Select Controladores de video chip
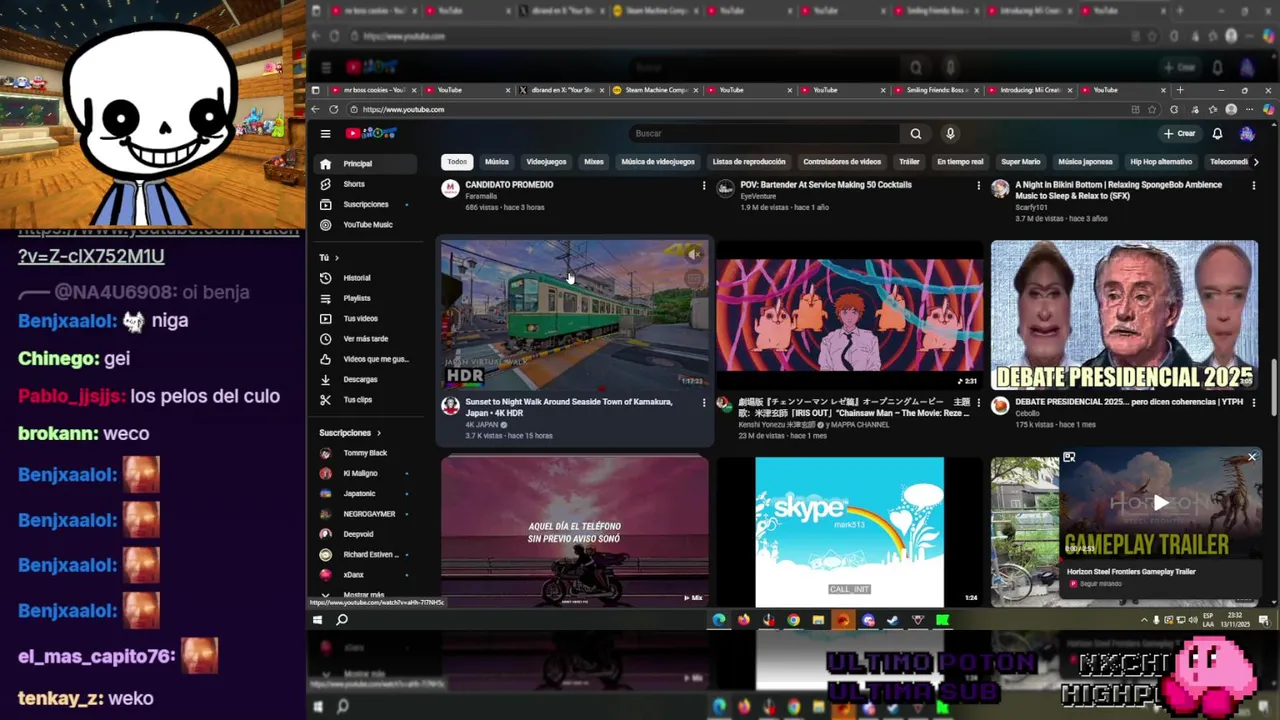Viewport: 1280px width, 720px height. point(842,161)
